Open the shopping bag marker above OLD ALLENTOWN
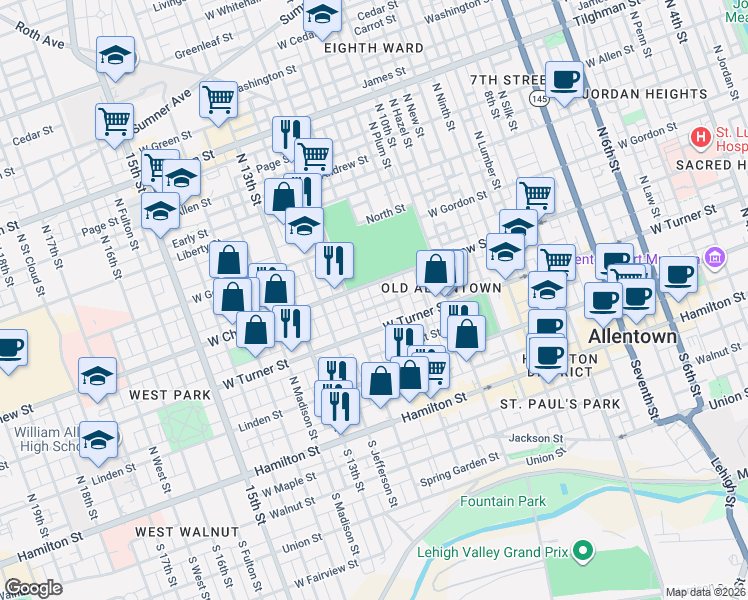748x600 pixels. point(436,270)
